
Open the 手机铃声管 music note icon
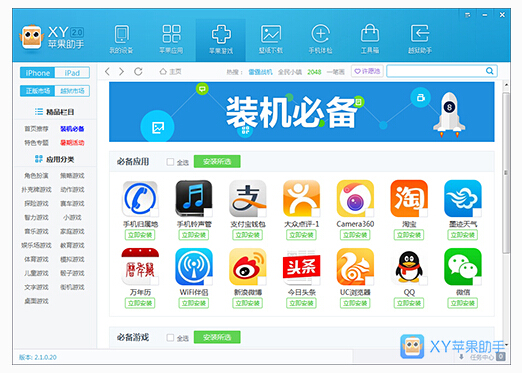tap(194, 199)
